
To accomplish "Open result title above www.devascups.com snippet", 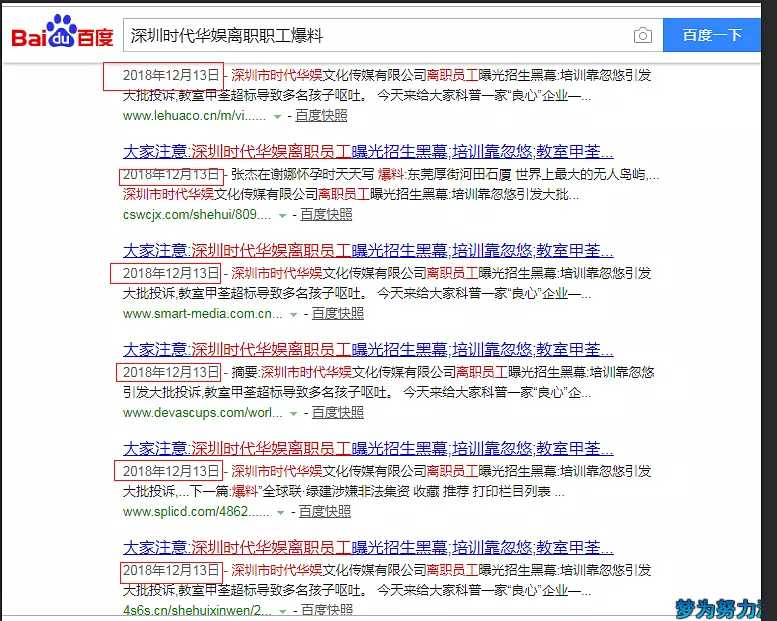I will click(x=368, y=350).
